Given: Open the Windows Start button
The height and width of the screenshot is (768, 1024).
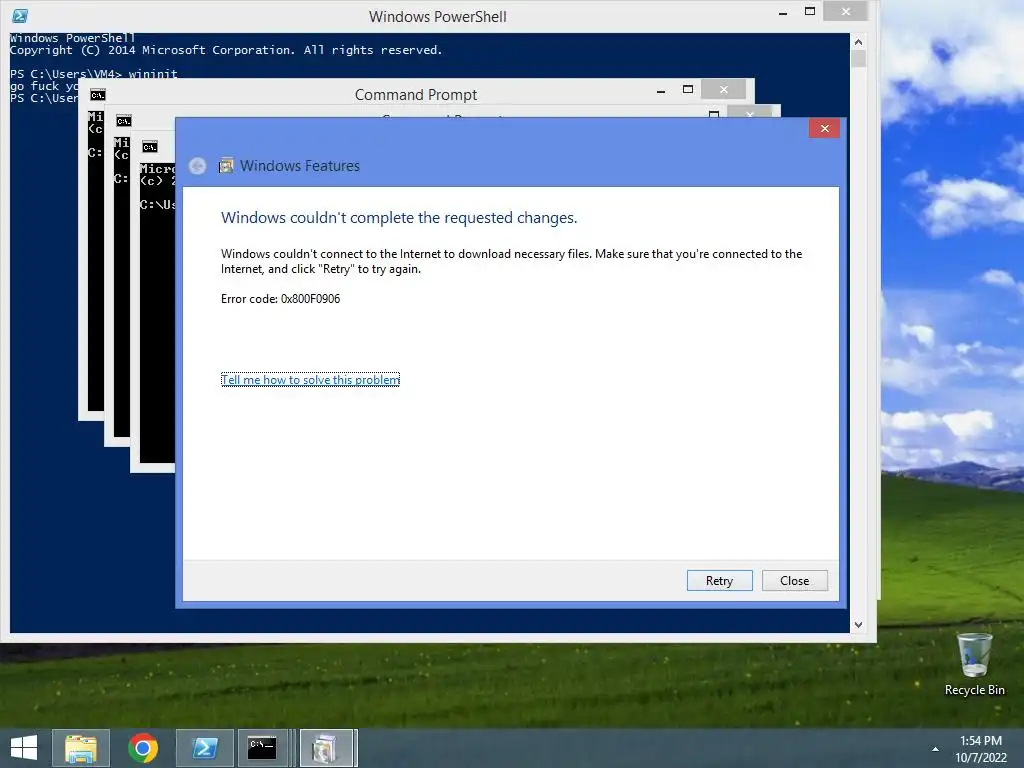Looking at the screenshot, I should pos(24,748).
